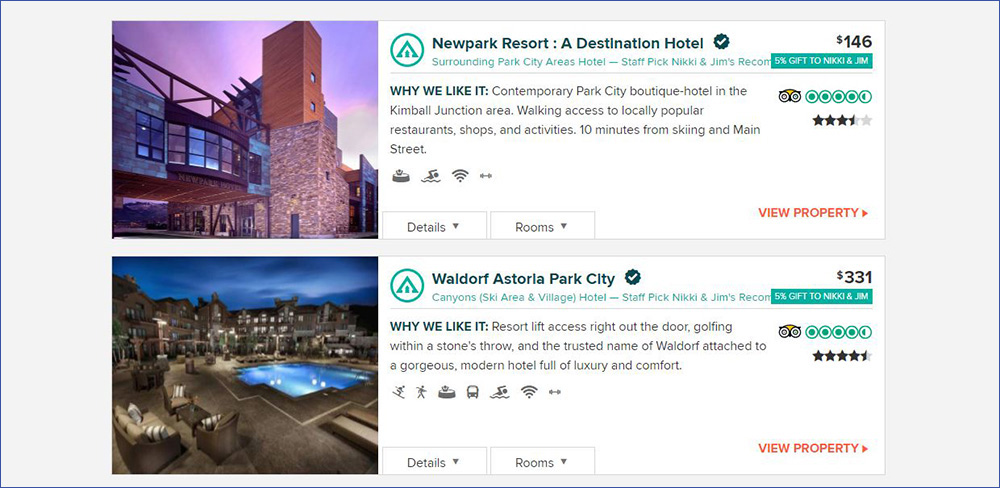Click Waldorf Astoria TripAdvisor rating bubbles
Image resolution: width=1000 pixels, height=488 pixels.
(x=839, y=332)
